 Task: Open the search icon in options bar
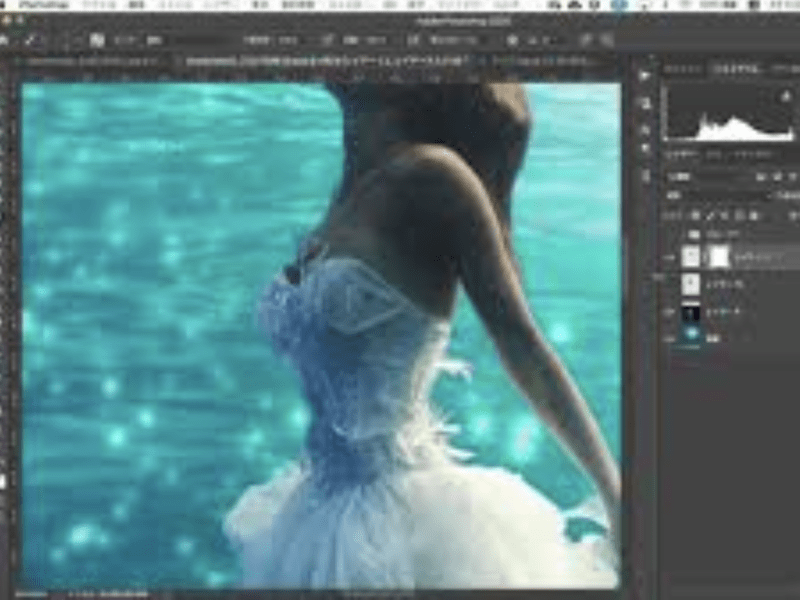click(587, 40)
